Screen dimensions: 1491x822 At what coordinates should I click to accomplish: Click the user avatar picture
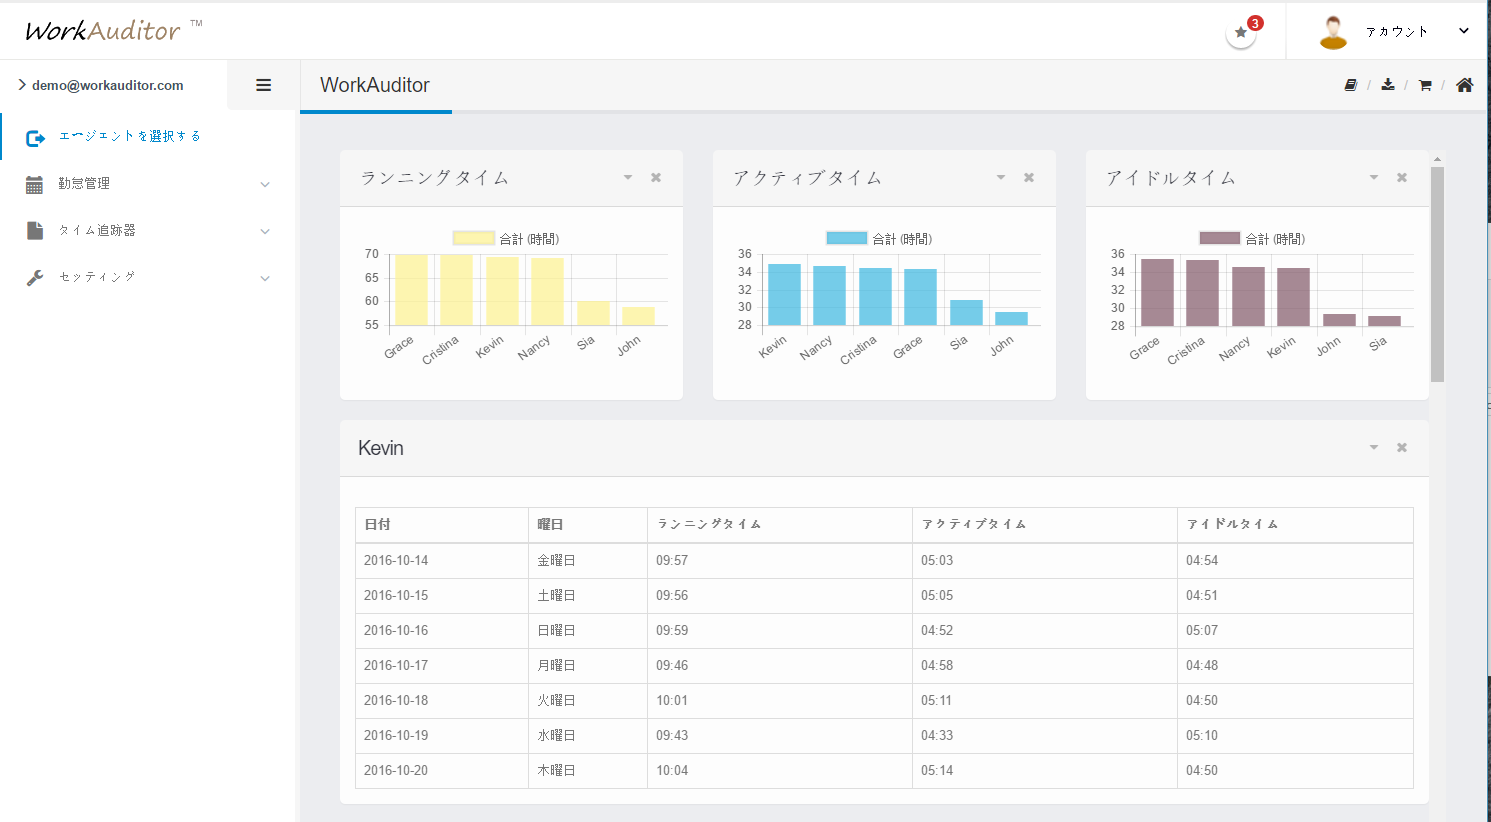click(1333, 32)
